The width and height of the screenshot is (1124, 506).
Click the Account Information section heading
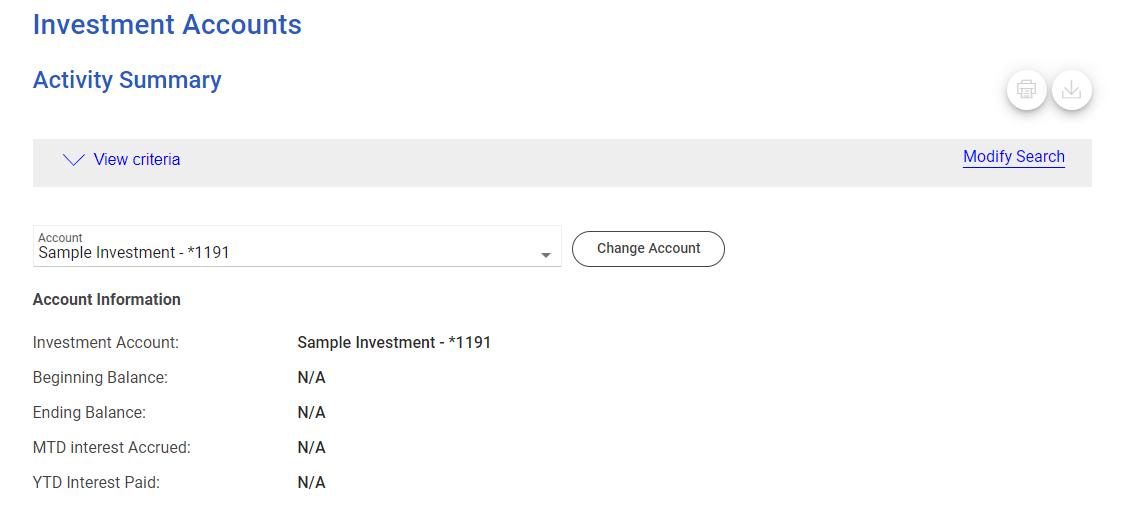pyautogui.click(x=107, y=300)
